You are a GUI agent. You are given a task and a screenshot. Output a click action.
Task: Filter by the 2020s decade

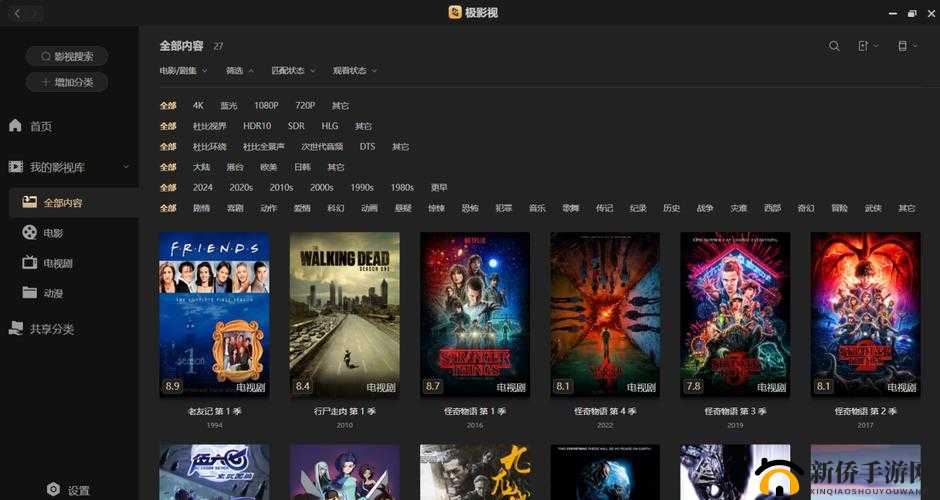[x=241, y=188]
